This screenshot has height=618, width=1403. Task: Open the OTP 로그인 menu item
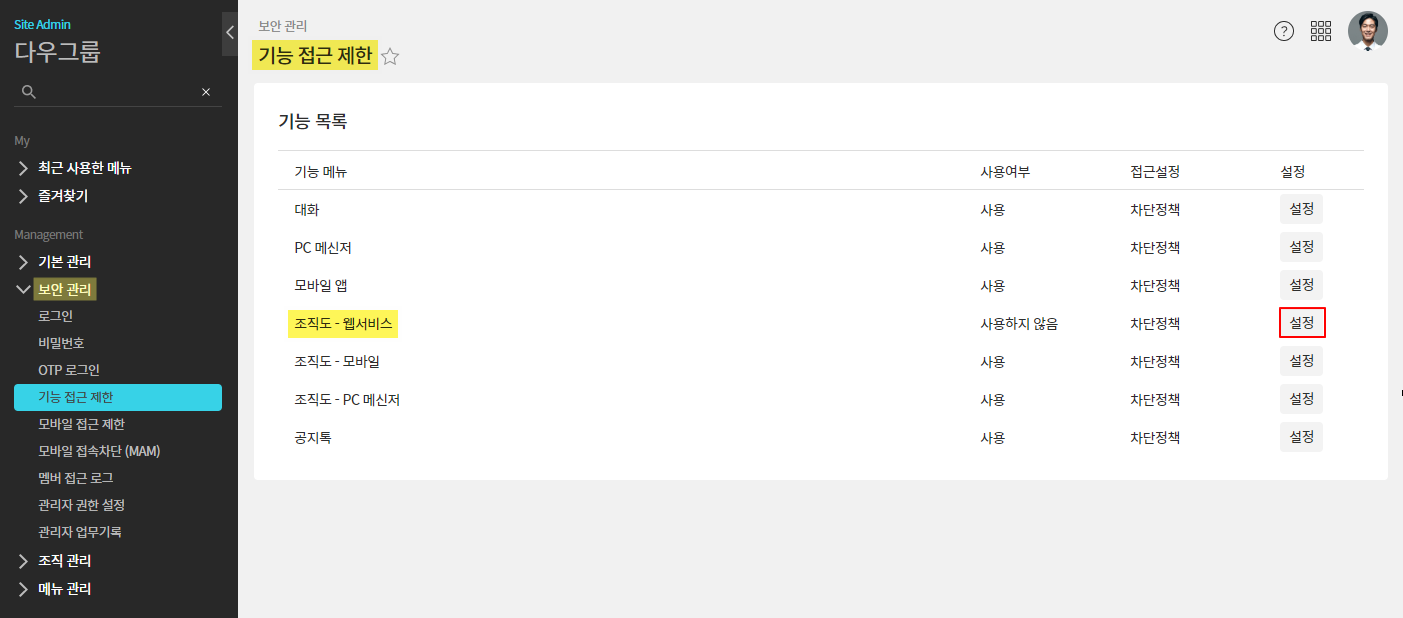[69, 370]
